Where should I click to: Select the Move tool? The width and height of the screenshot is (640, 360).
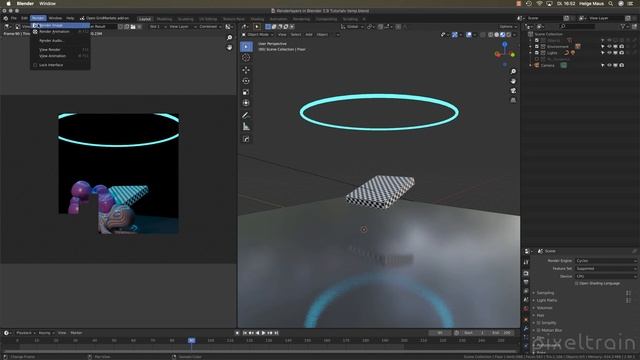[246, 70]
